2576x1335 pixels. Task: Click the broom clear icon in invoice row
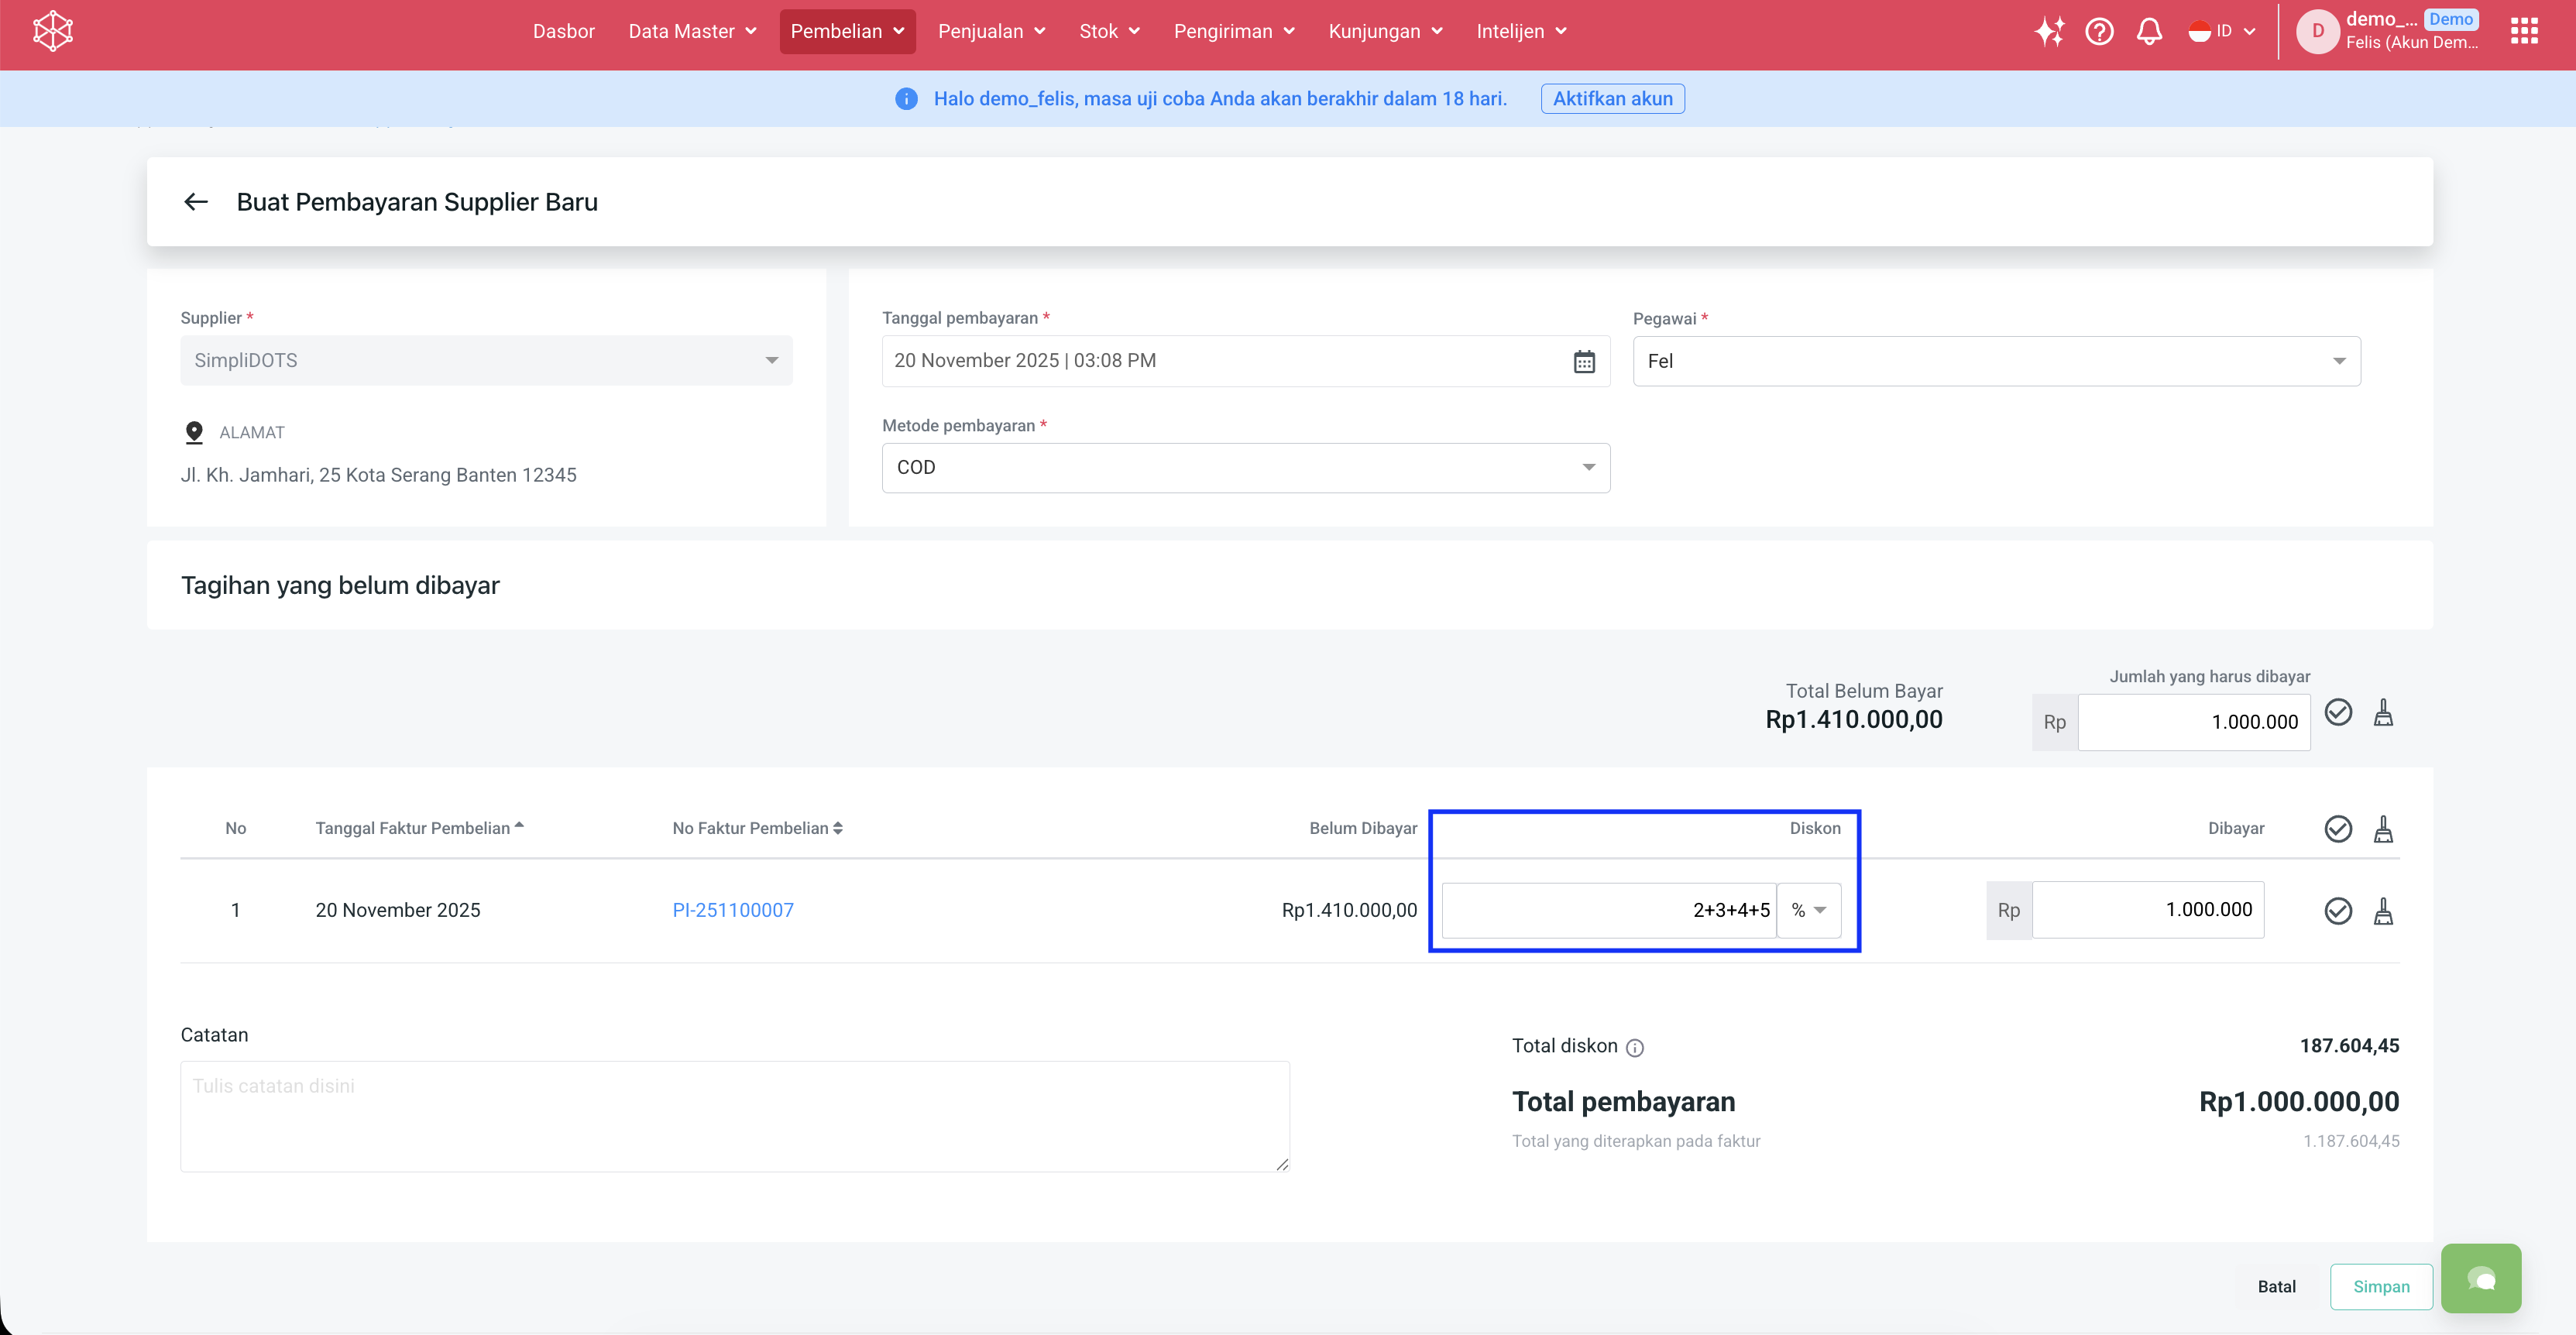point(2383,910)
